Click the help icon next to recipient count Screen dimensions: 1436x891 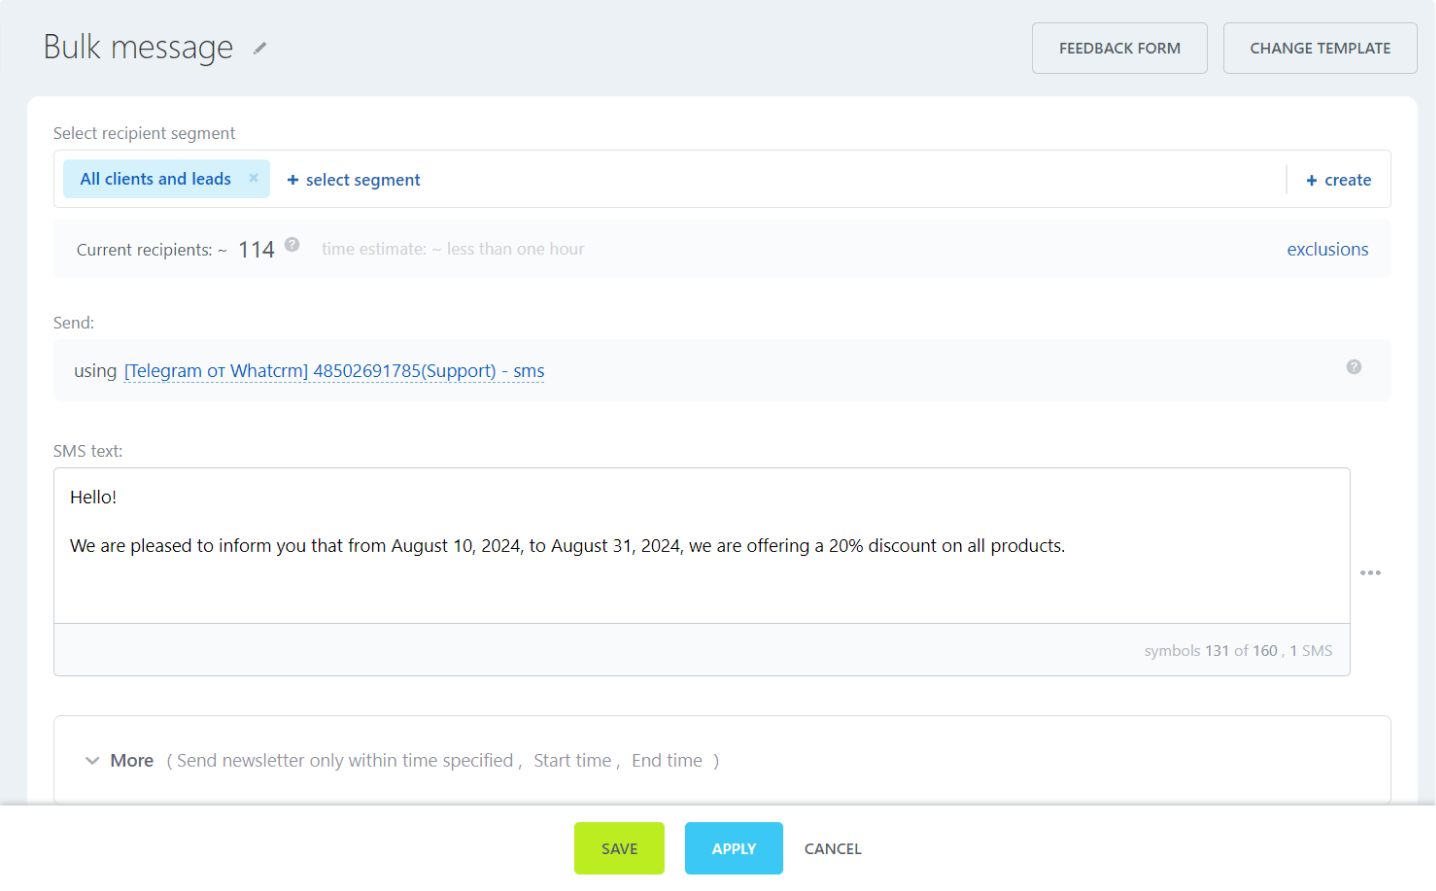click(x=292, y=245)
